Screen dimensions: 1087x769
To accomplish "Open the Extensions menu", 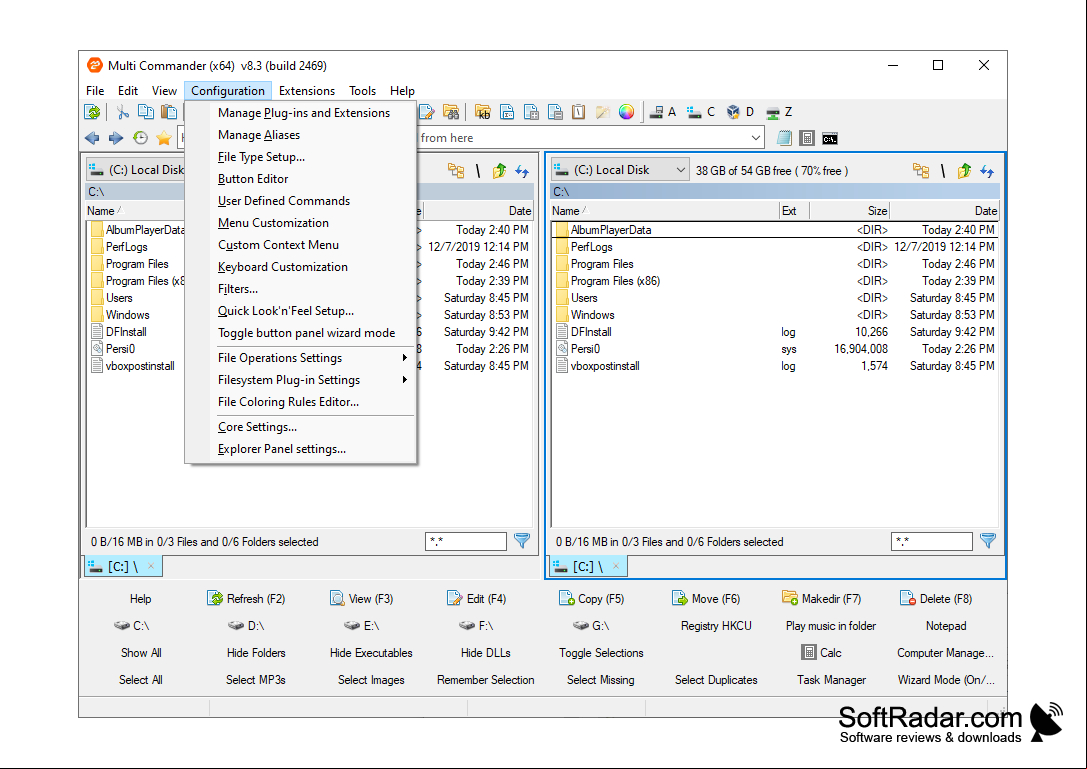I will [x=307, y=91].
